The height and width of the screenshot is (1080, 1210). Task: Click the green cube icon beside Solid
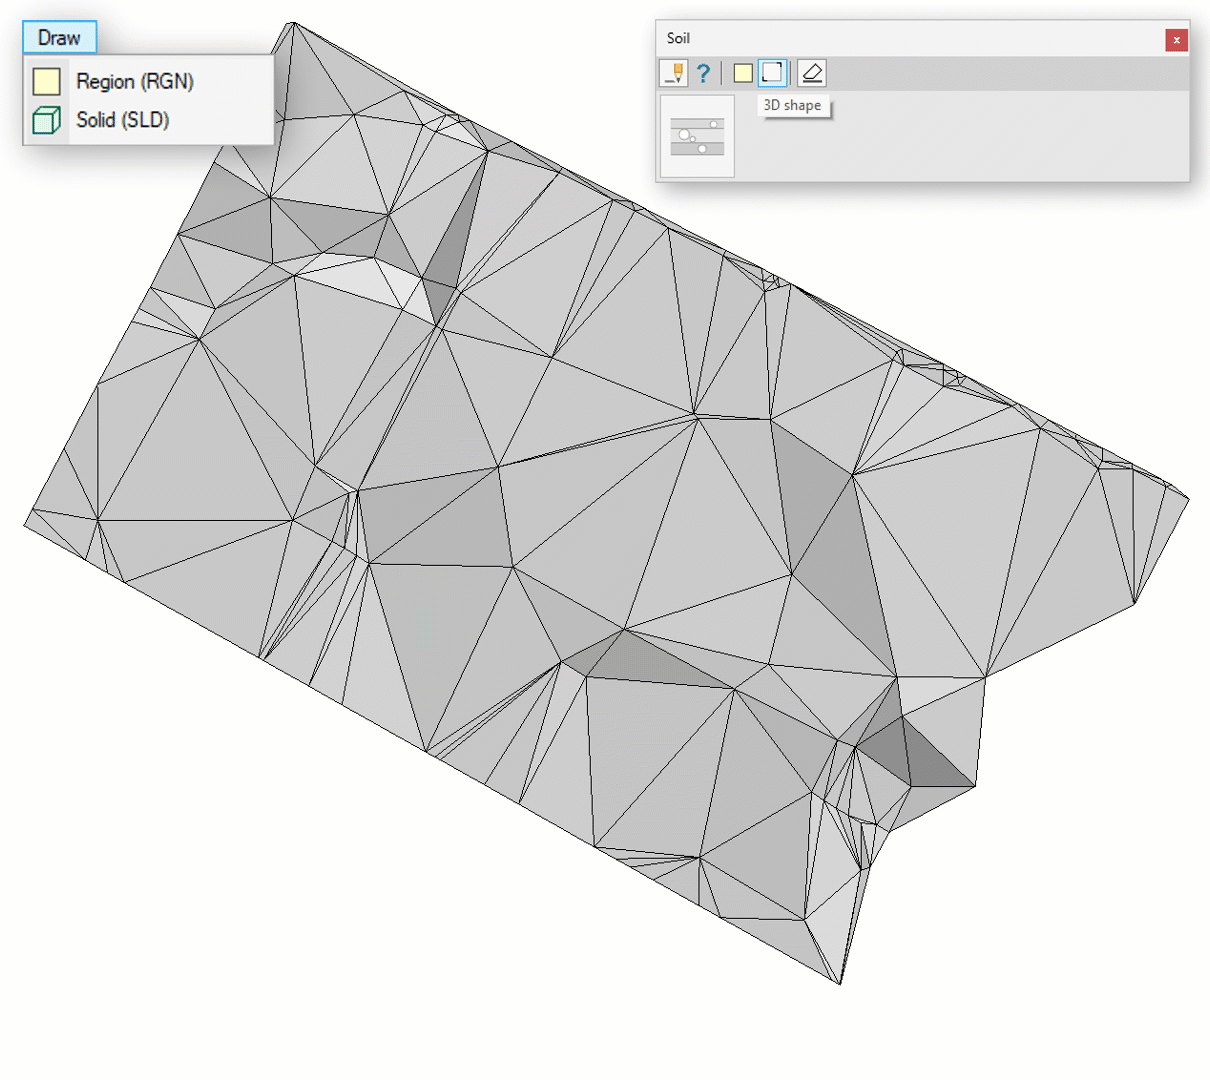coord(46,120)
